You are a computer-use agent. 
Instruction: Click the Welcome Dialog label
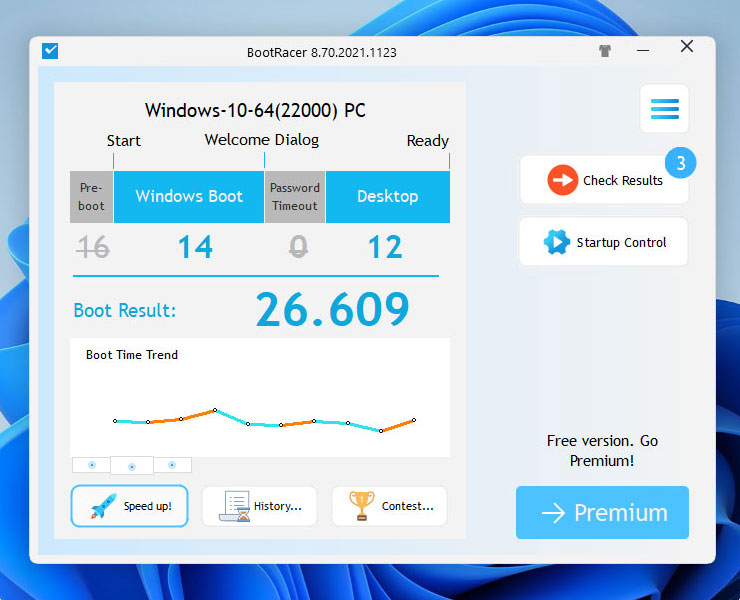262,140
